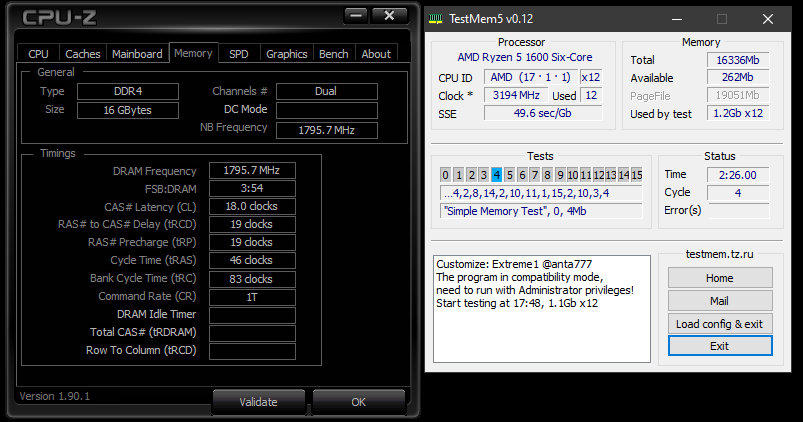Select highlighted test box 4

(x=497, y=175)
